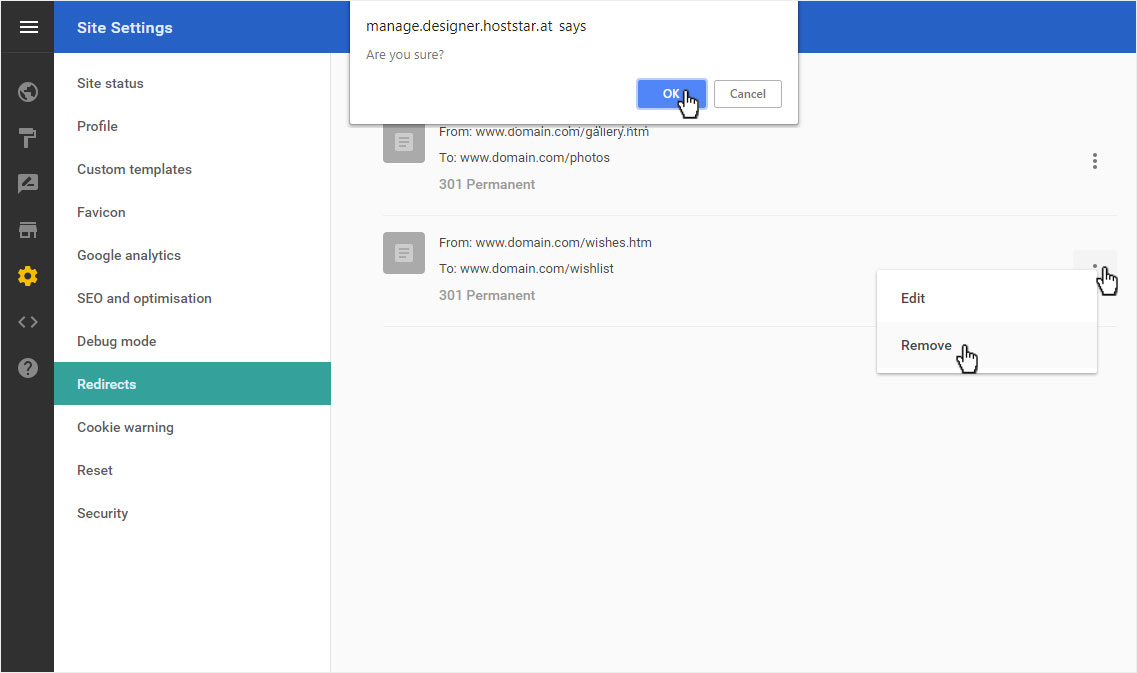This screenshot has width=1137, height=673.
Task: Open three-dot menu for wishes.htm redirect
Action: tap(1095, 266)
